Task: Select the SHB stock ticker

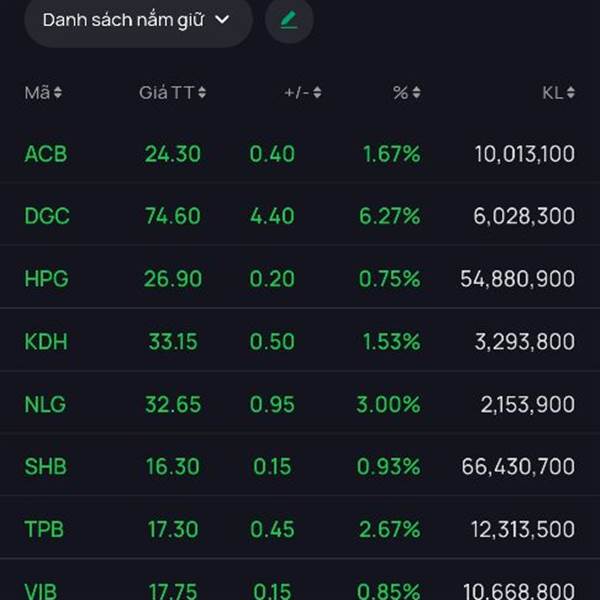Action: click(46, 467)
